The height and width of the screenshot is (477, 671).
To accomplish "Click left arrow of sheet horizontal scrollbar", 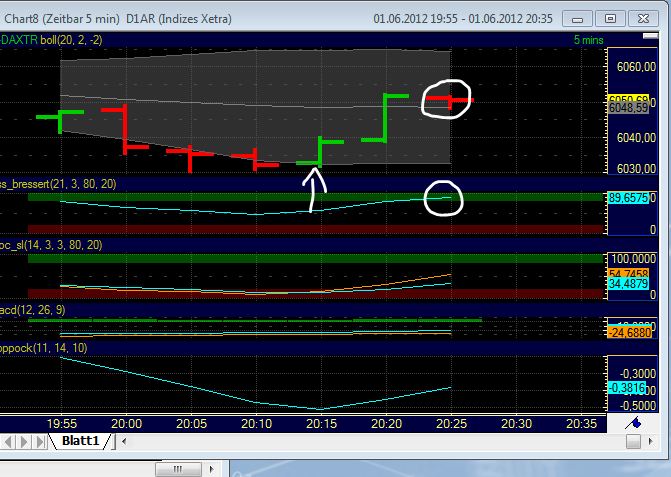I will click(x=124, y=441).
